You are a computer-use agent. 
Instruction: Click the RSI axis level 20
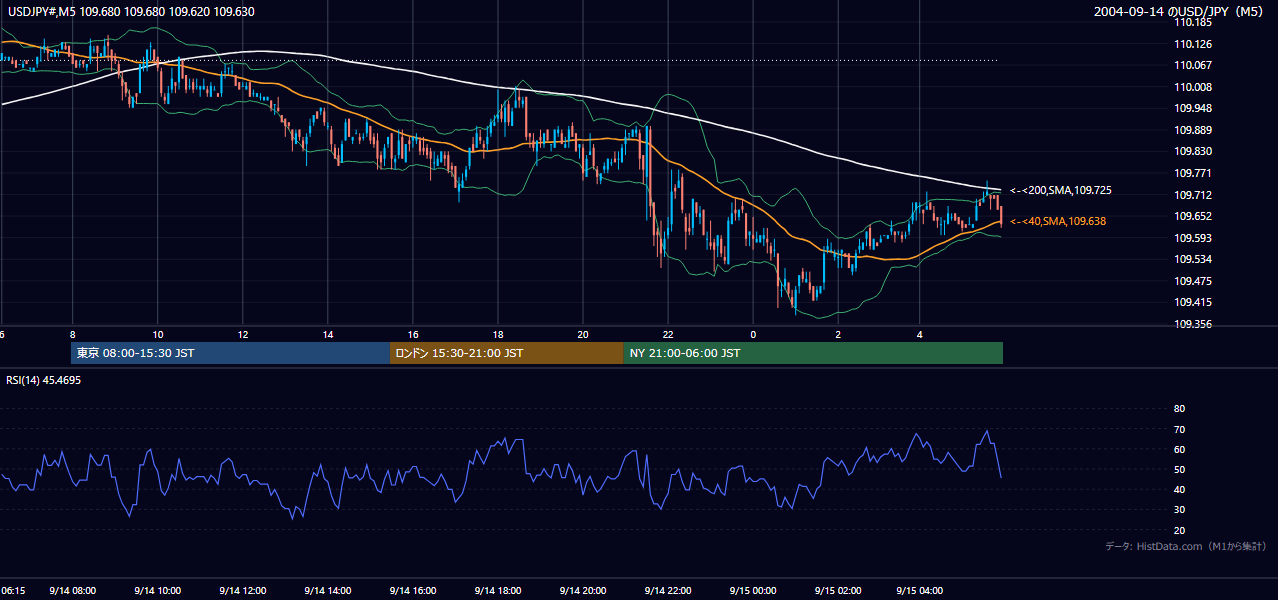click(x=1179, y=530)
